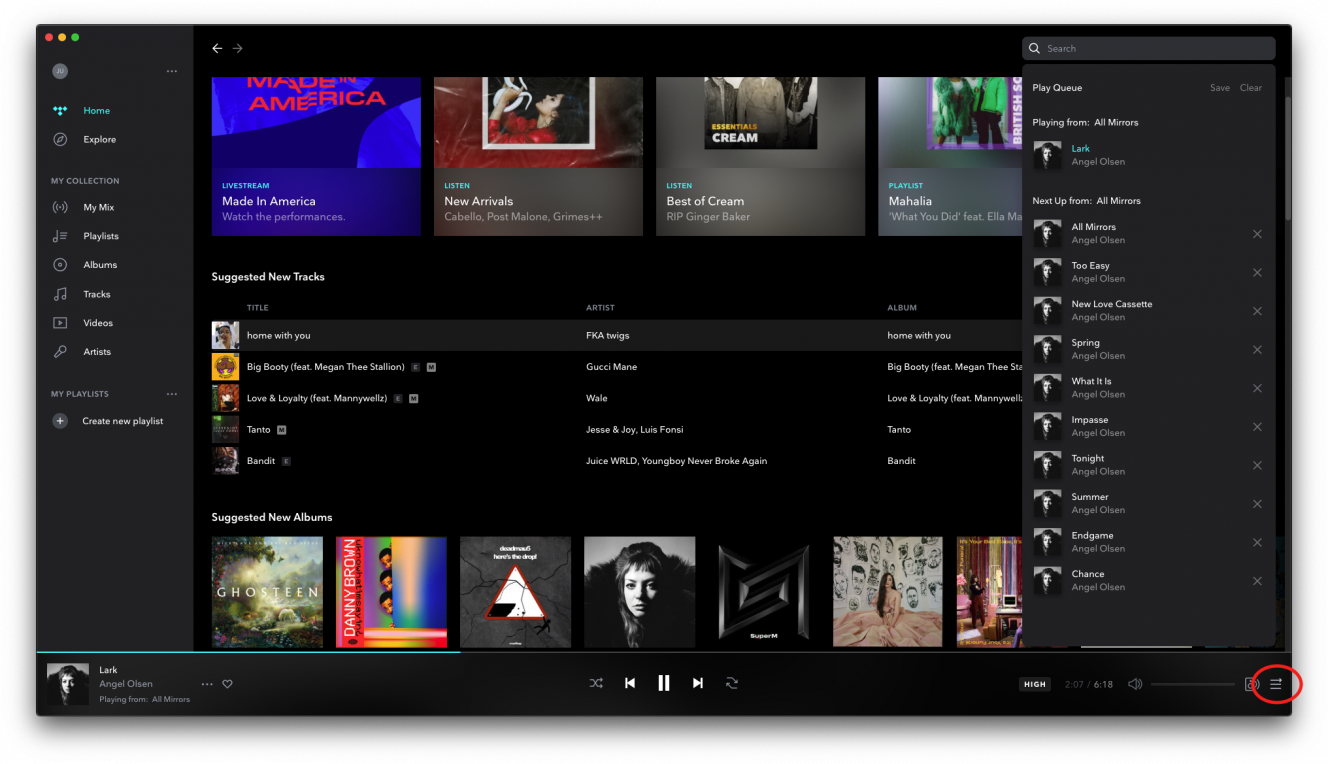
Task: Remove Spring from the queue
Action: click(1257, 350)
